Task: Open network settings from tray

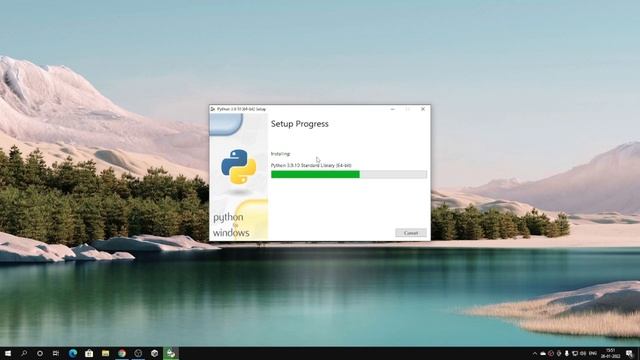Action: coord(575,353)
